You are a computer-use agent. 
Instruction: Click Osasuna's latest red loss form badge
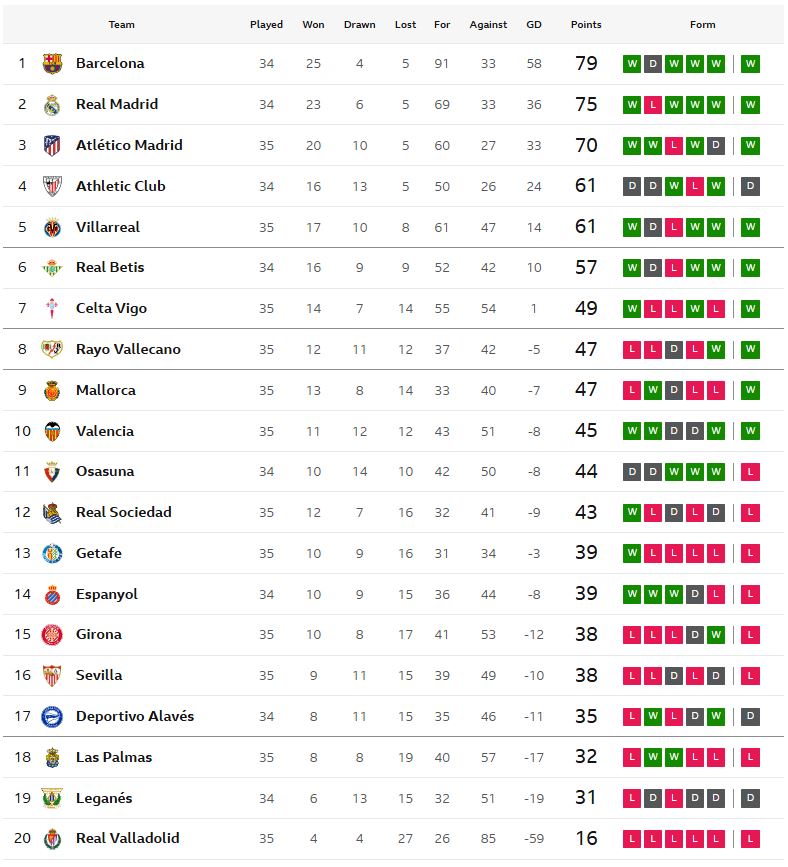(751, 472)
